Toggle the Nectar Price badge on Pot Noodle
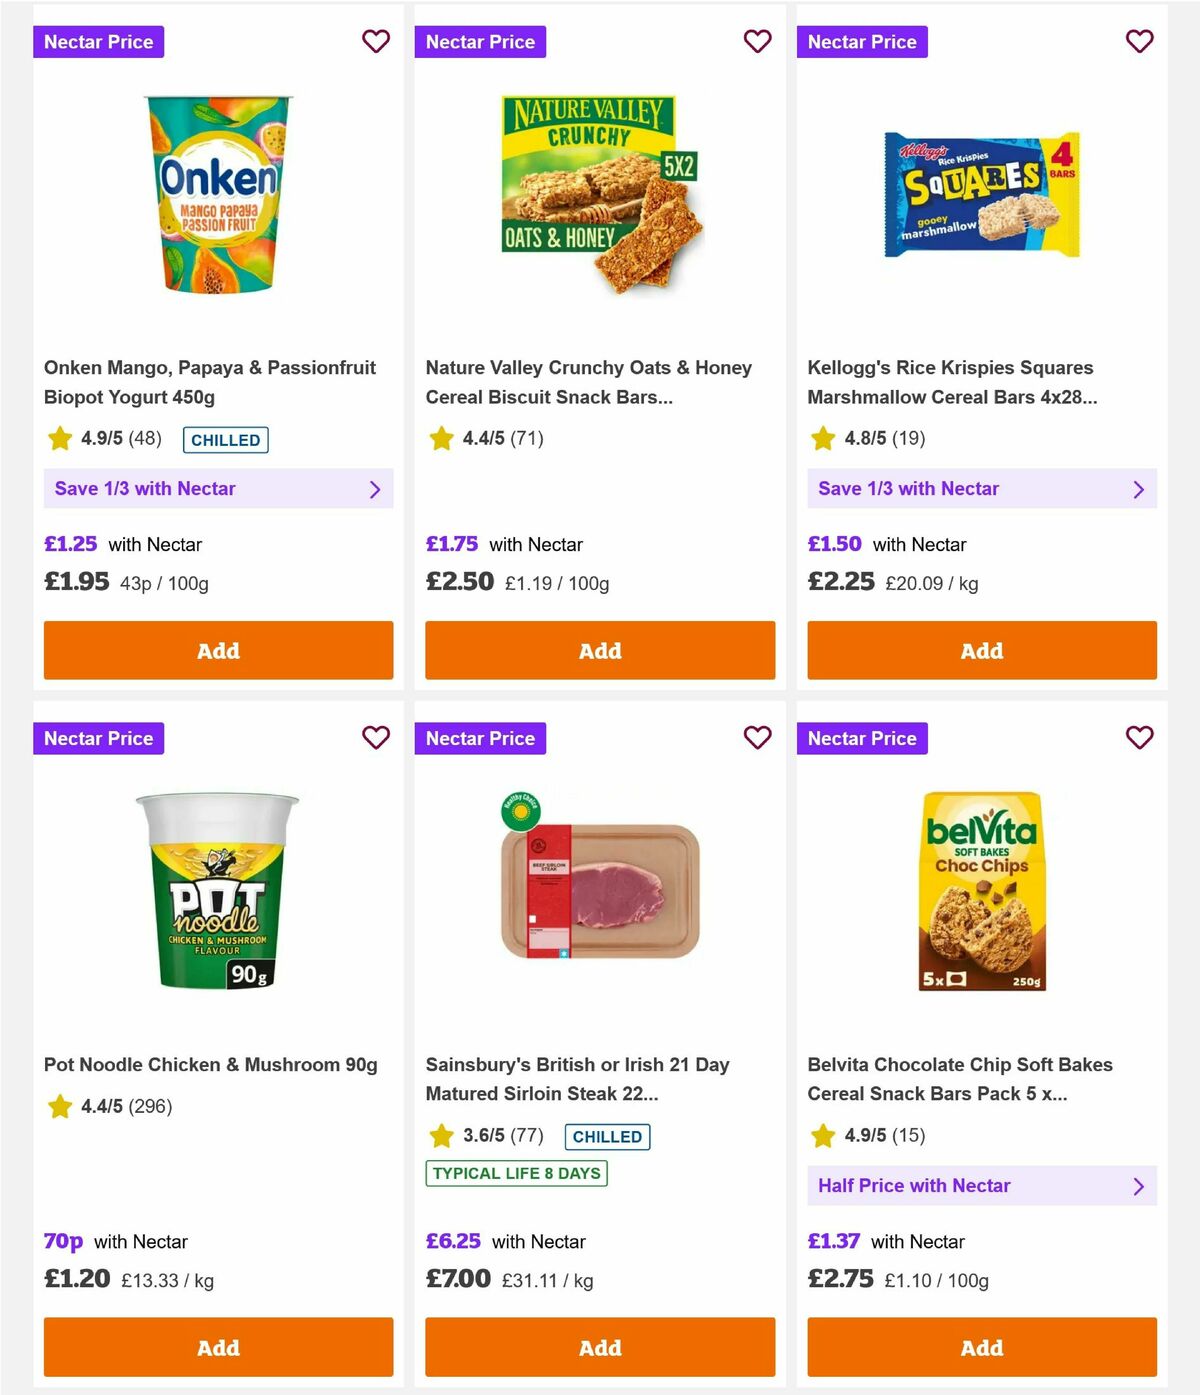 pyautogui.click(x=98, y=738)
